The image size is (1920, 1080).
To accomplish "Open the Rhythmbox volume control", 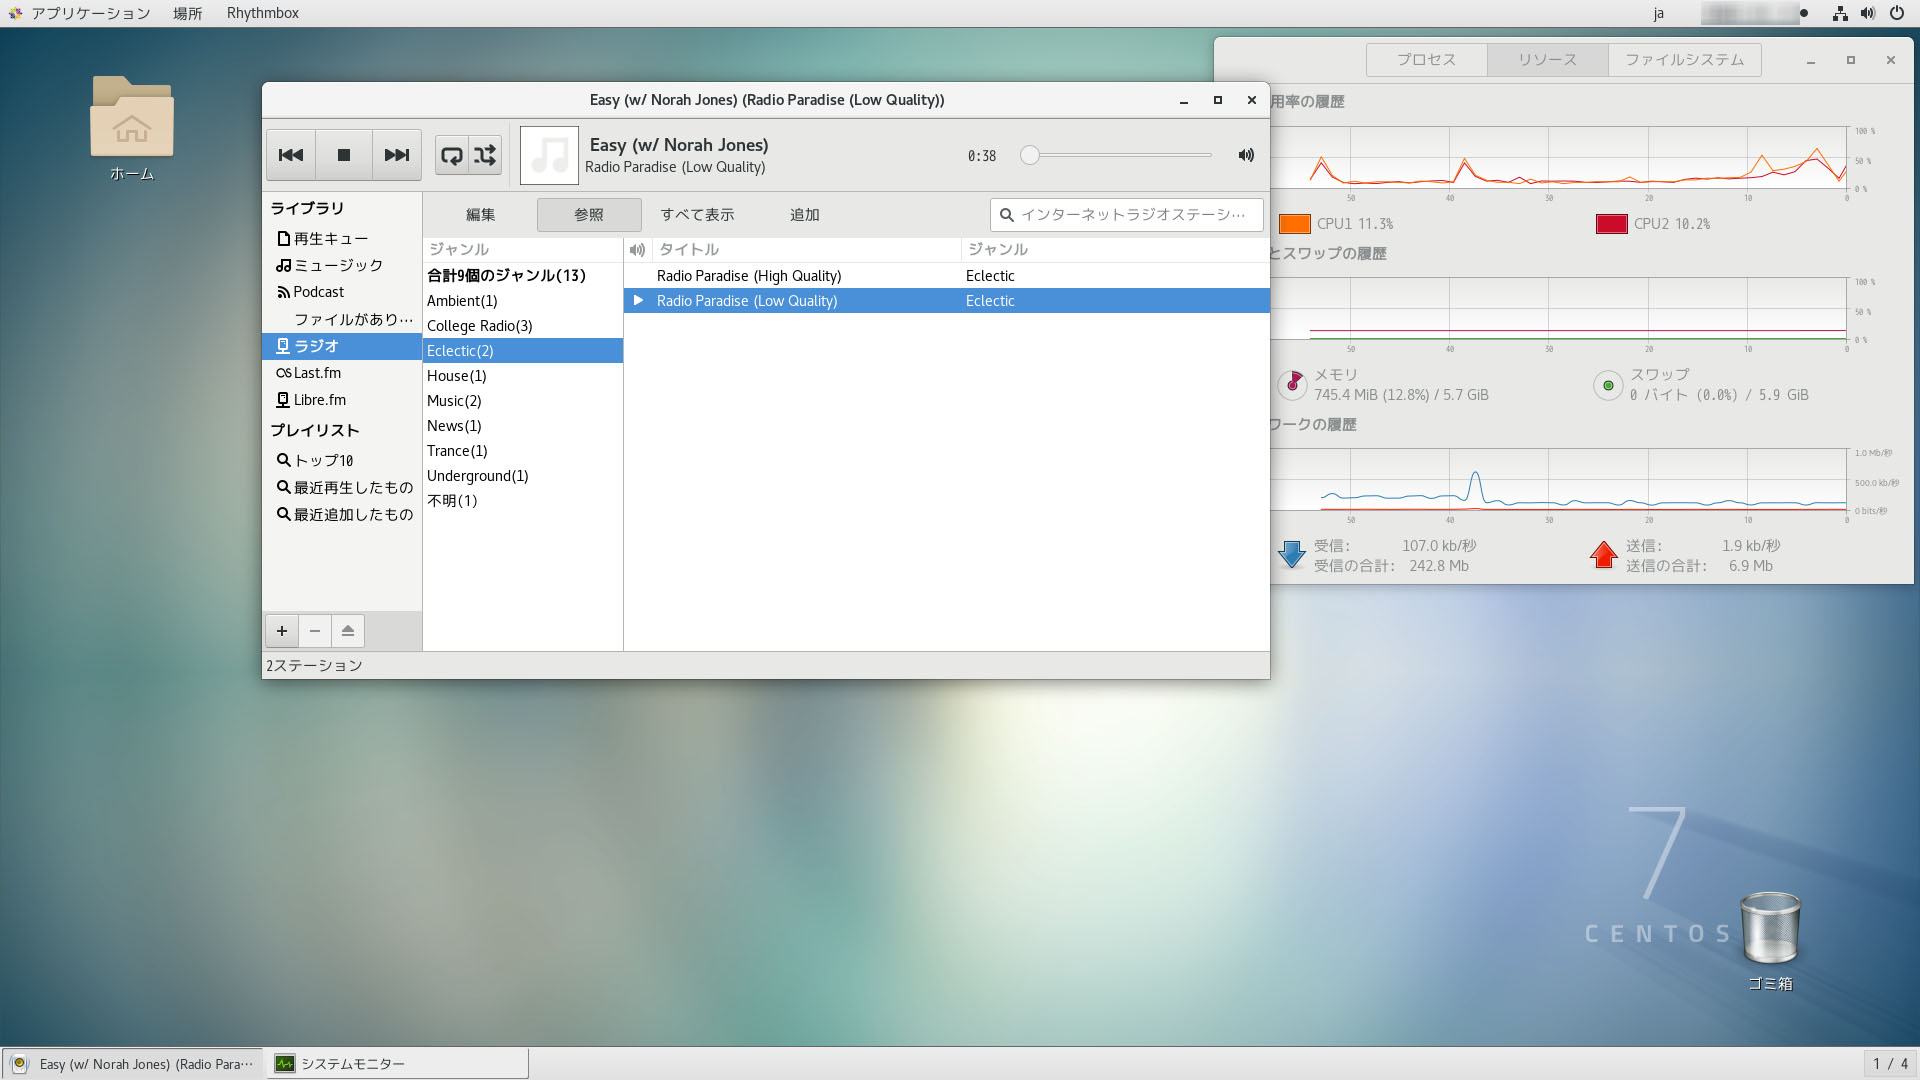I will (1246, 155).
